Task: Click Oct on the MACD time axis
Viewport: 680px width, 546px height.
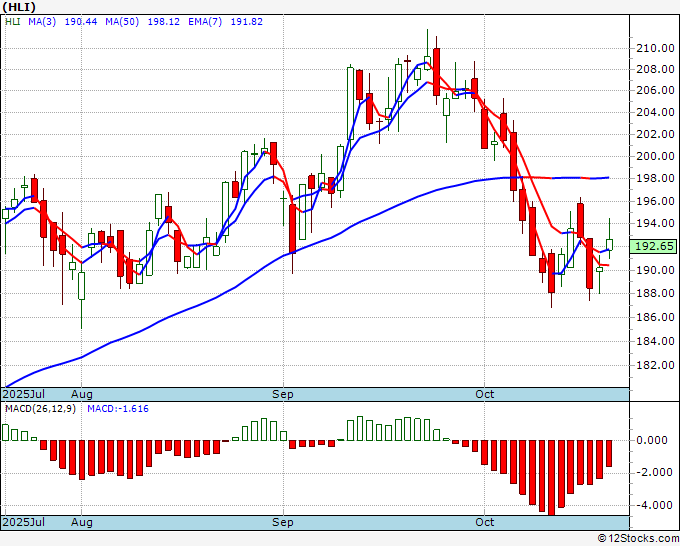Action: tap(484, 522)
